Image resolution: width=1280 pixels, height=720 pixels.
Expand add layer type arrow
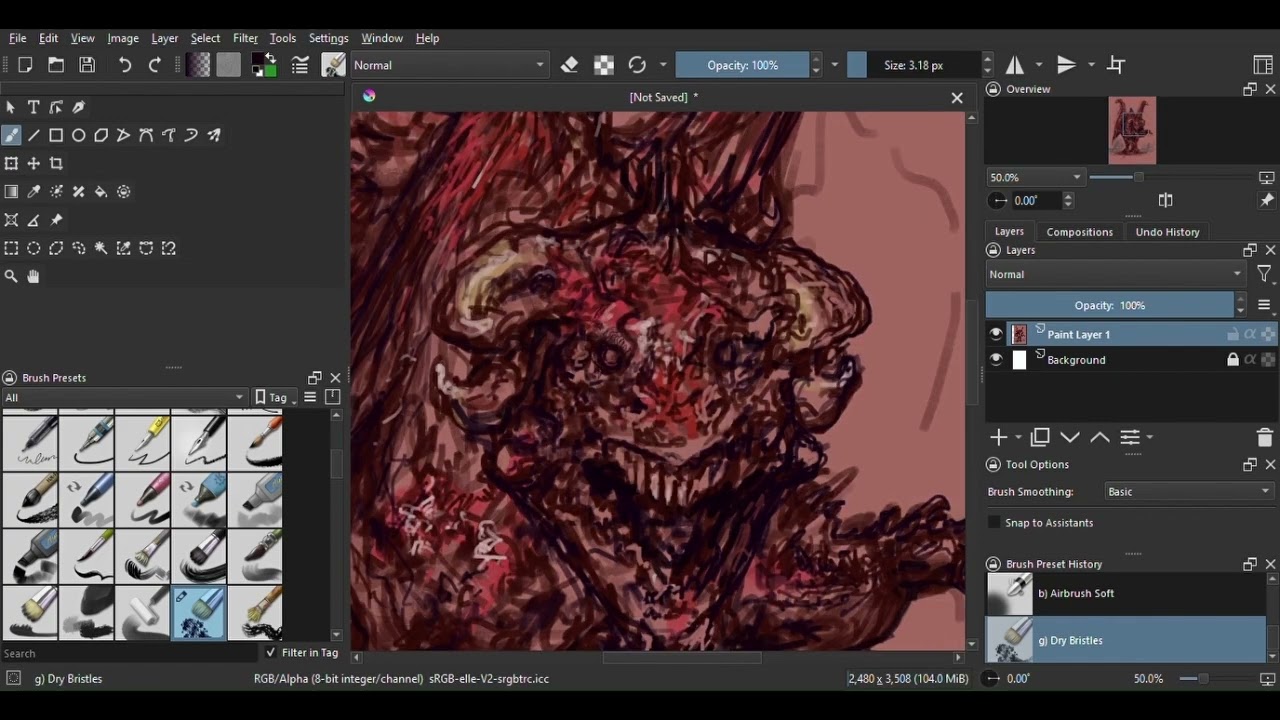coord(1018,437)
